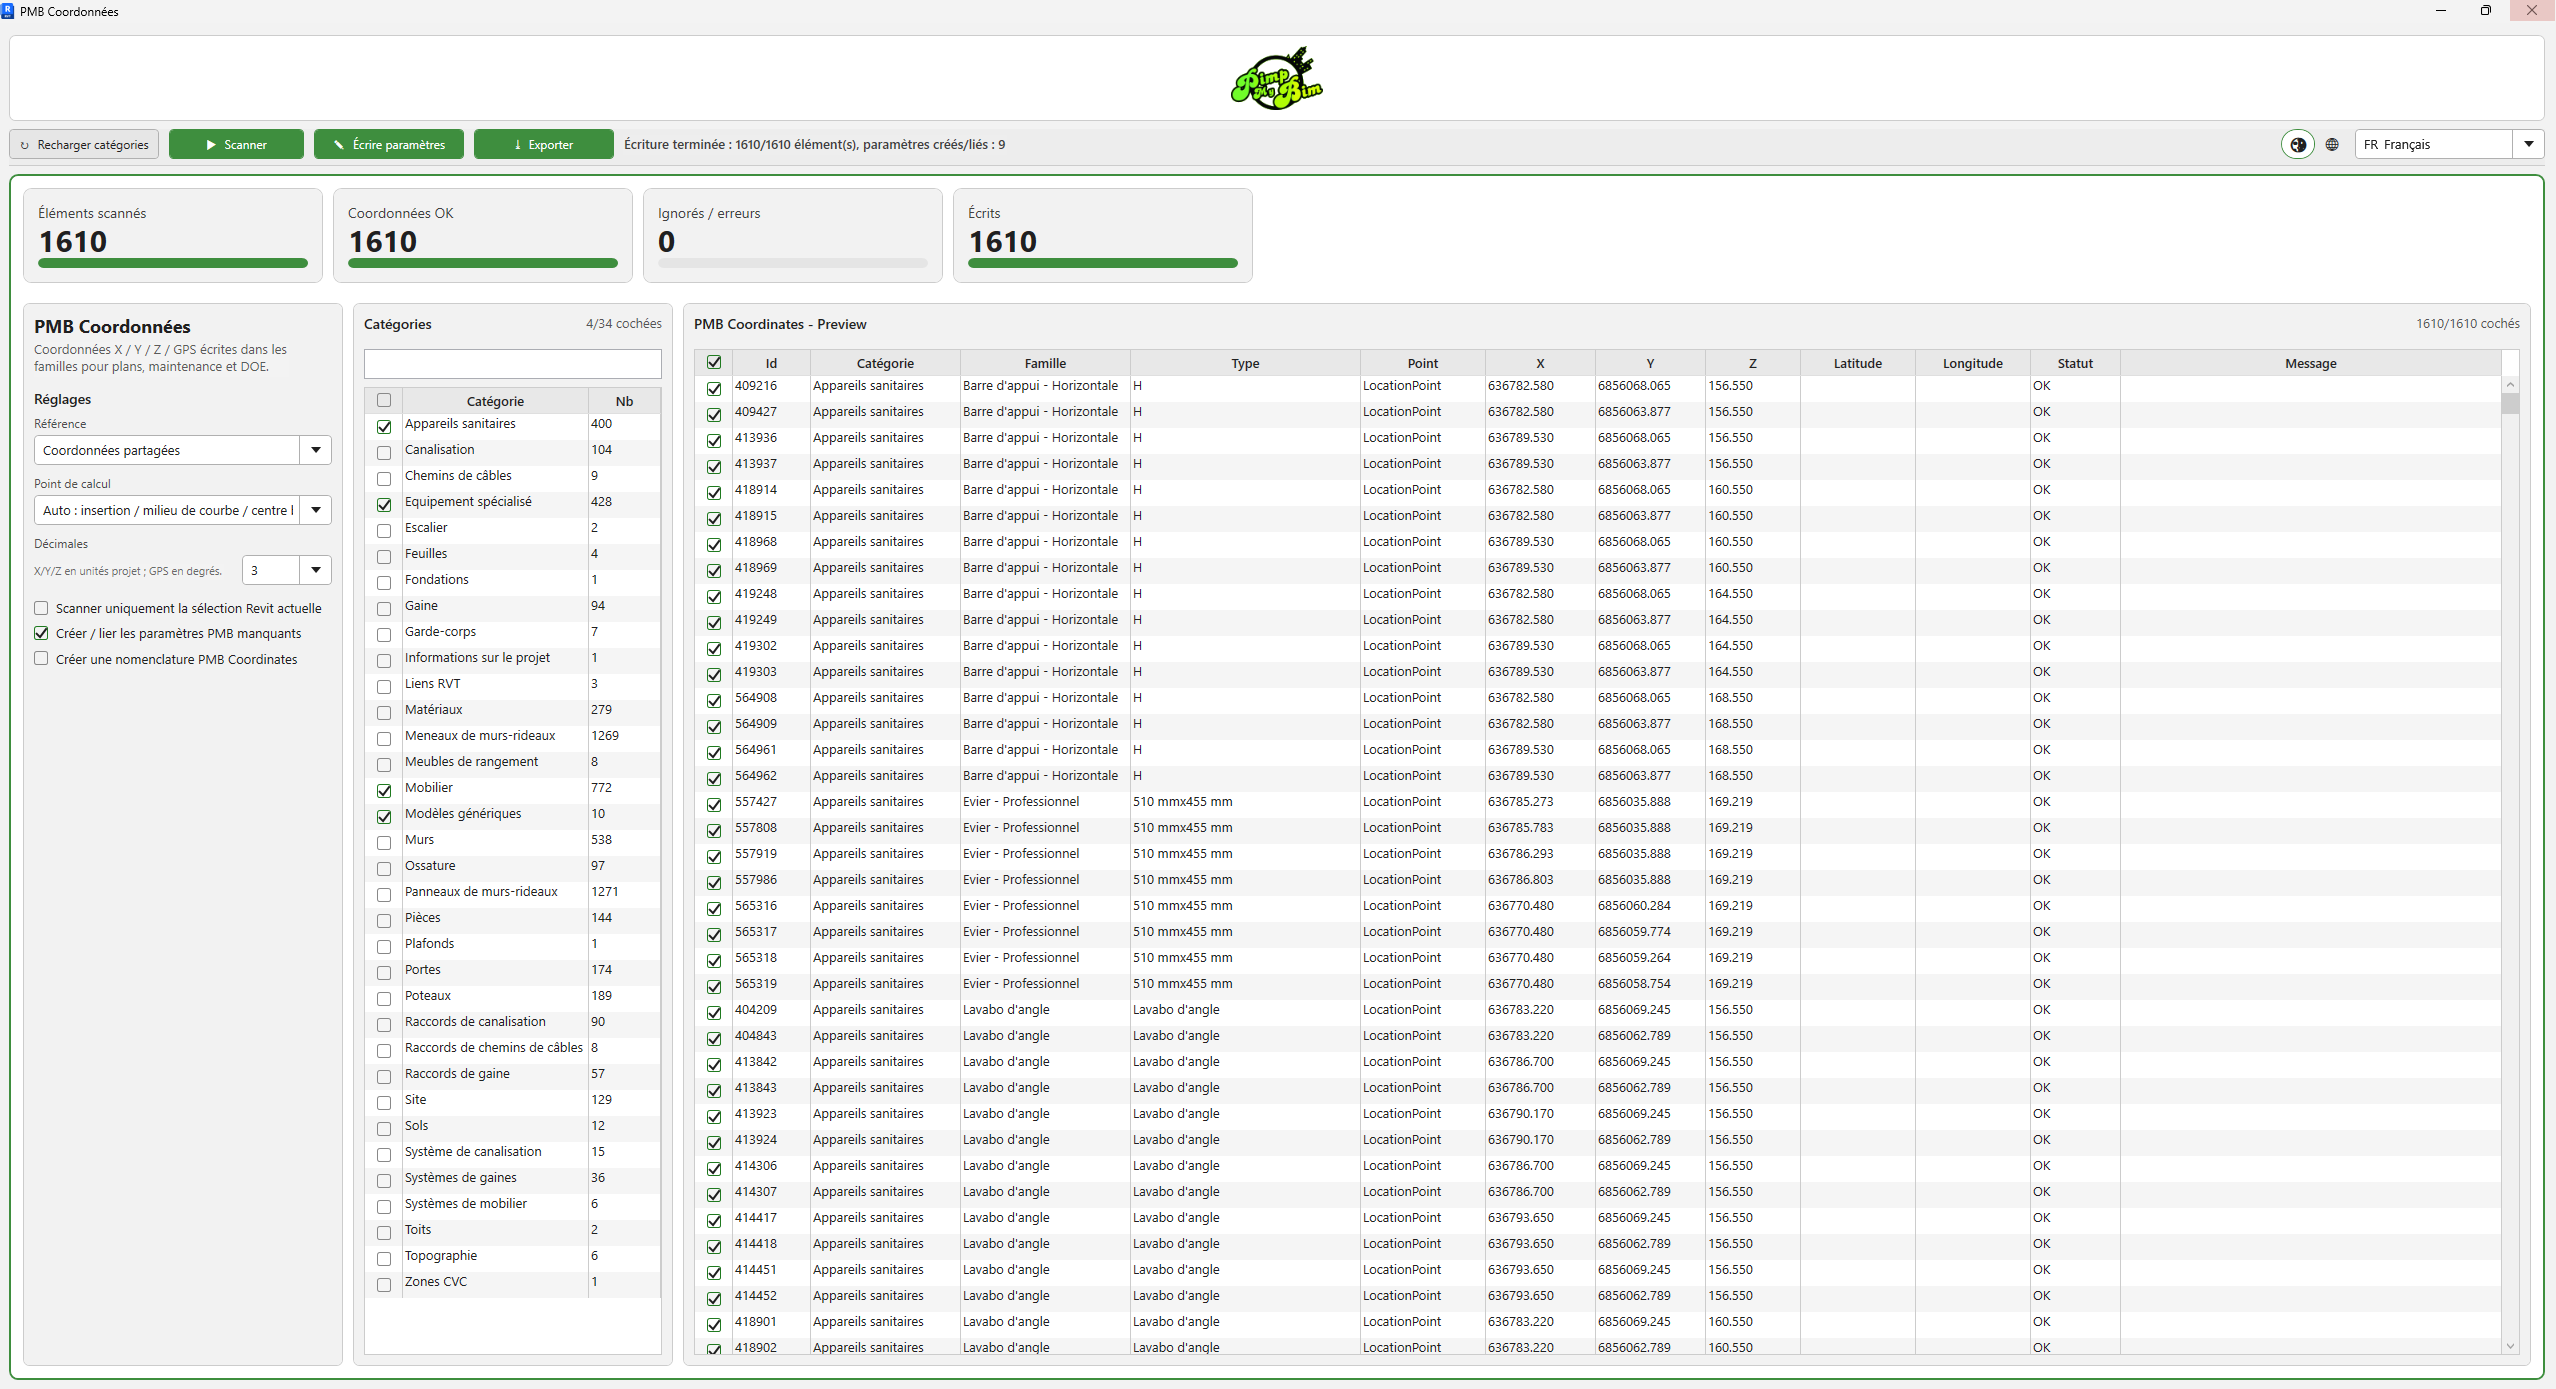
Task: Click the Longitude column header
Action: pyautogui.click(x=1972, y=363)
